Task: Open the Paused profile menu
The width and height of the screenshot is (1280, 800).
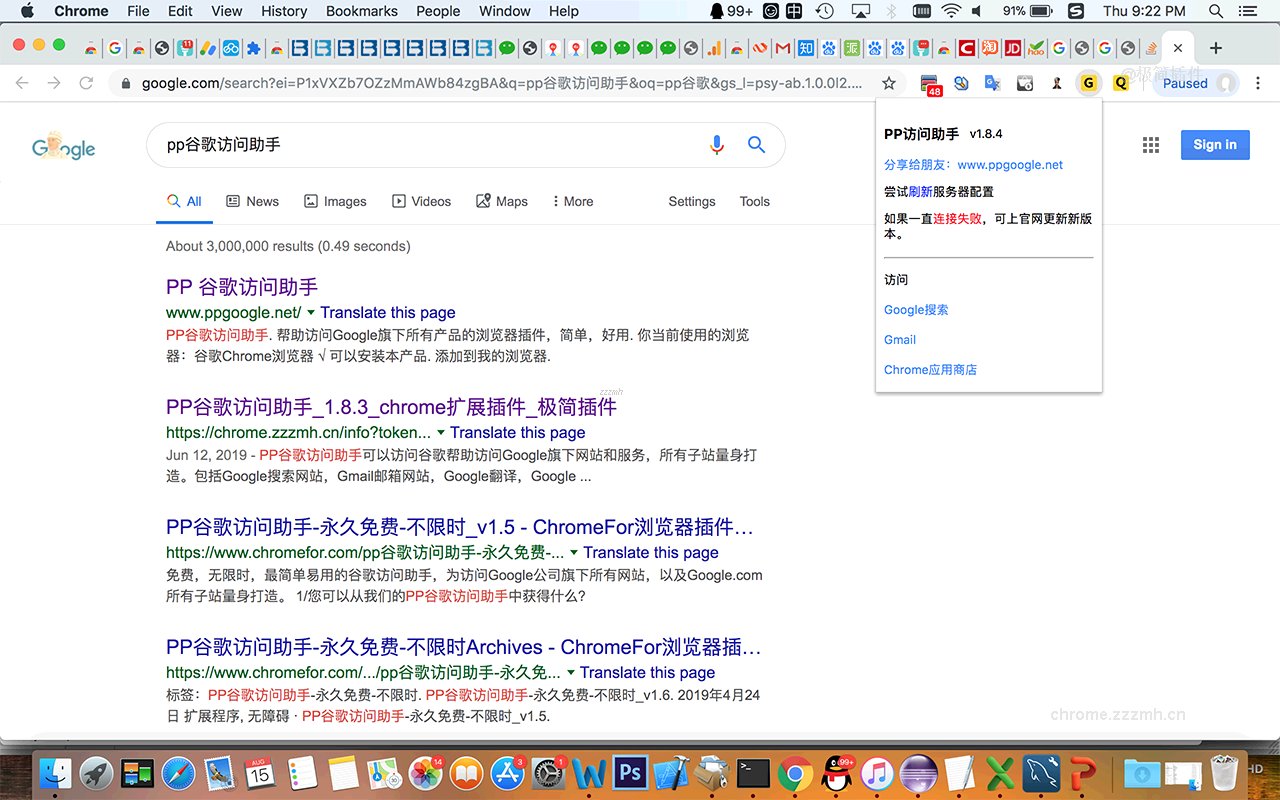Action: [x=1197, y=84]
